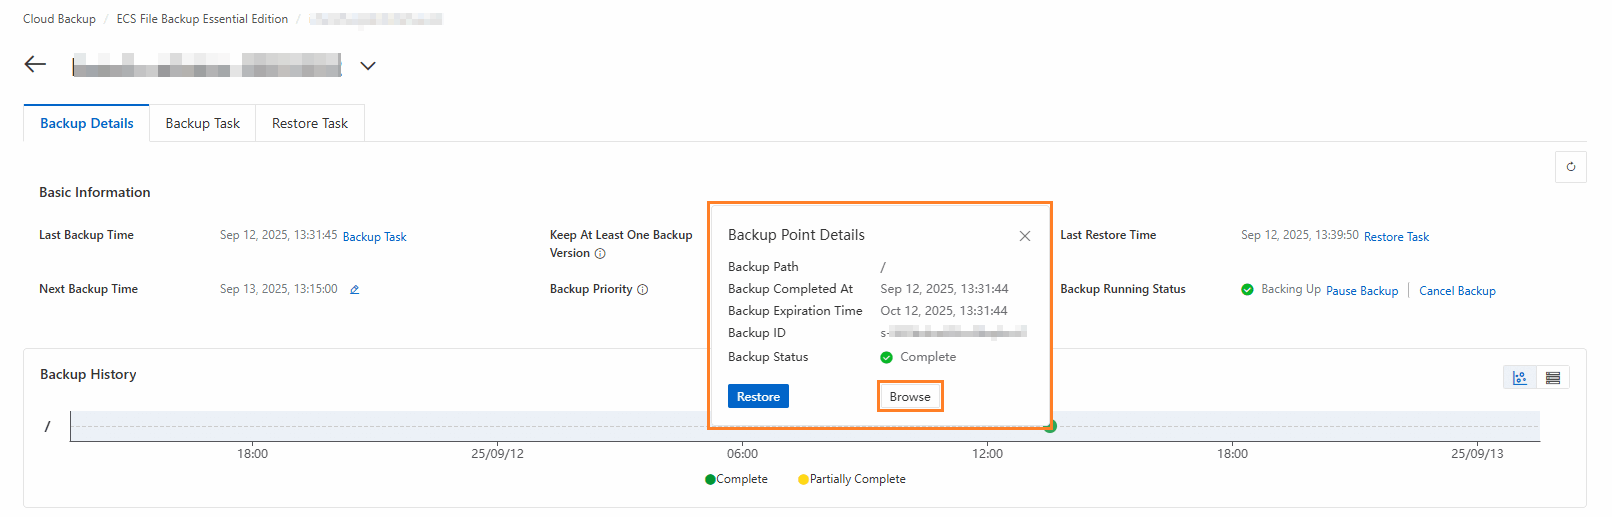Switch Backup History to list view
The width and height of the screenshot is (1612, 517).
point(1553,377)
